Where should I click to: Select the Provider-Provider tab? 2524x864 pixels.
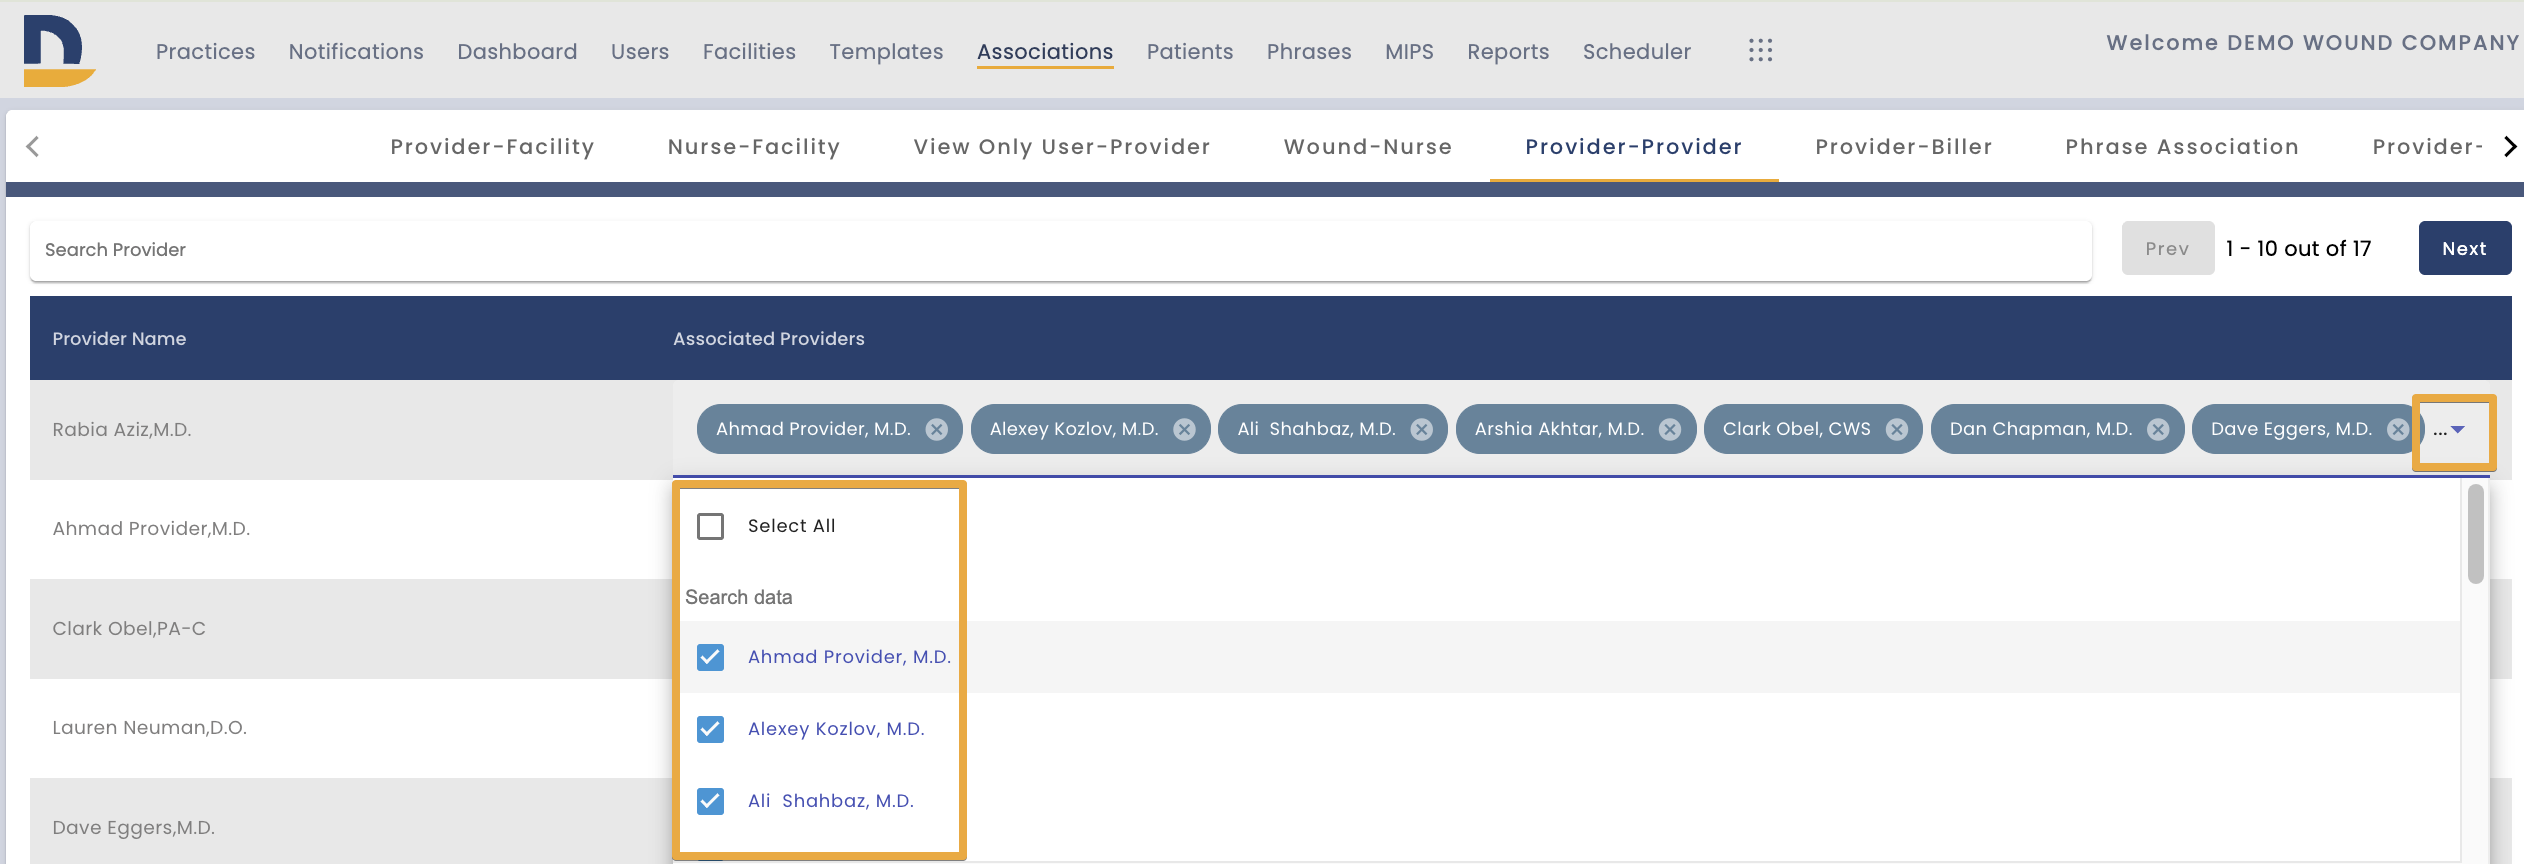tap(1634, 147)
